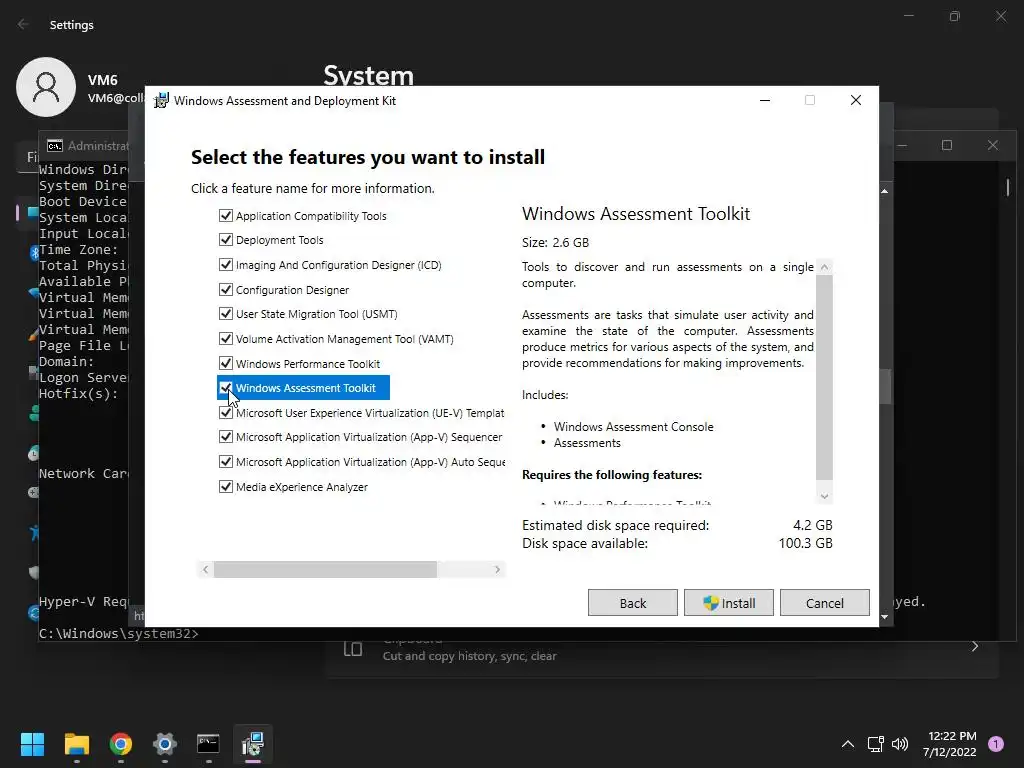
Task: Click Command Prompt title bar icon
Action: 55,146
